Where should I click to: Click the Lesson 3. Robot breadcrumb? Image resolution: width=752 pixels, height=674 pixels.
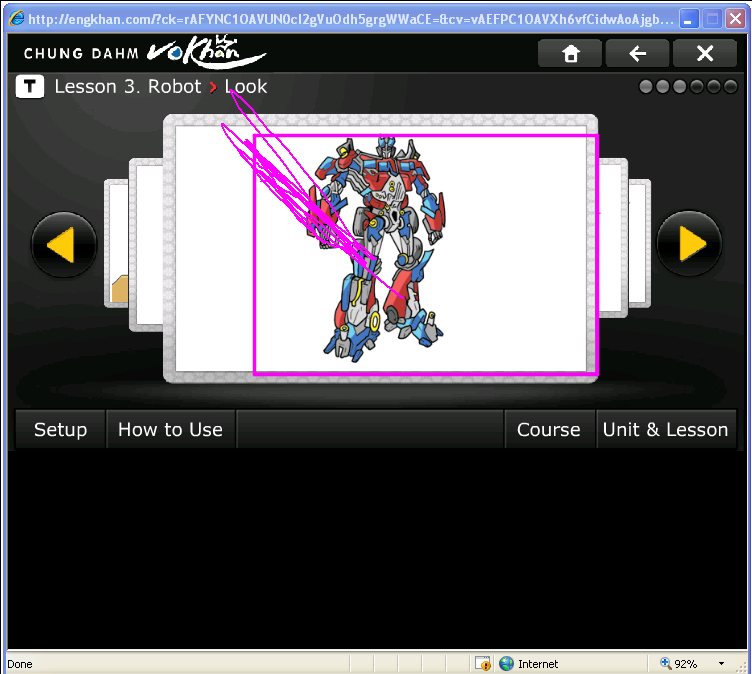(128, 87)
